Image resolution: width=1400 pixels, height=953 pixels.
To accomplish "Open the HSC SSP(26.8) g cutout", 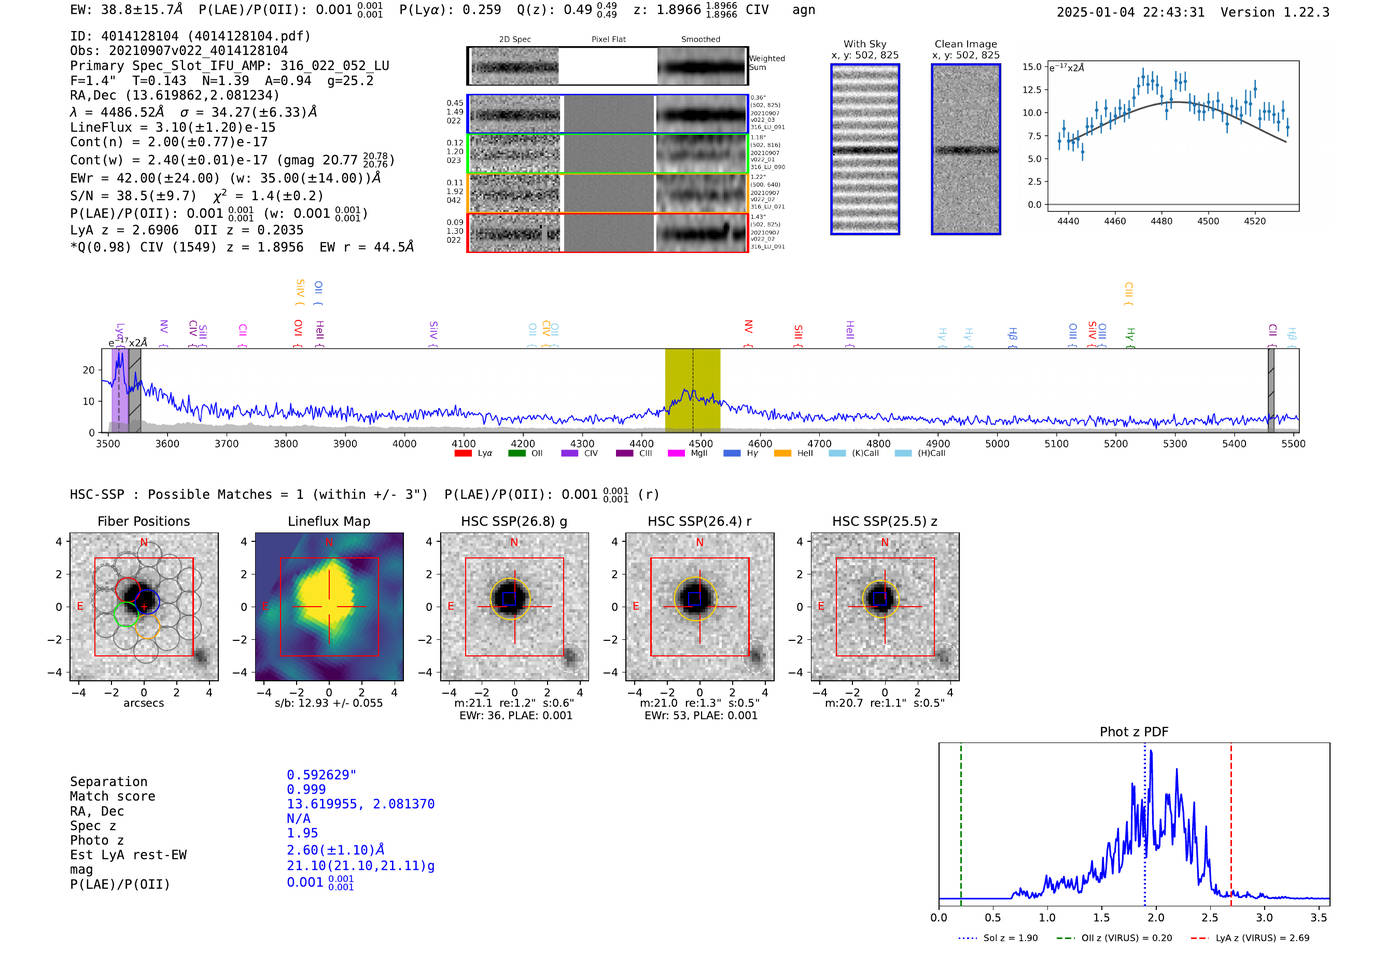I will tap(514, 607).
